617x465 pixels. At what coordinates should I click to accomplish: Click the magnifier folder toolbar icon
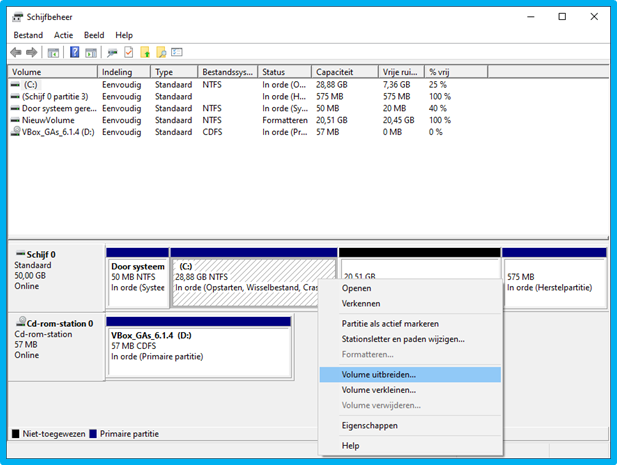coord(161,52)
